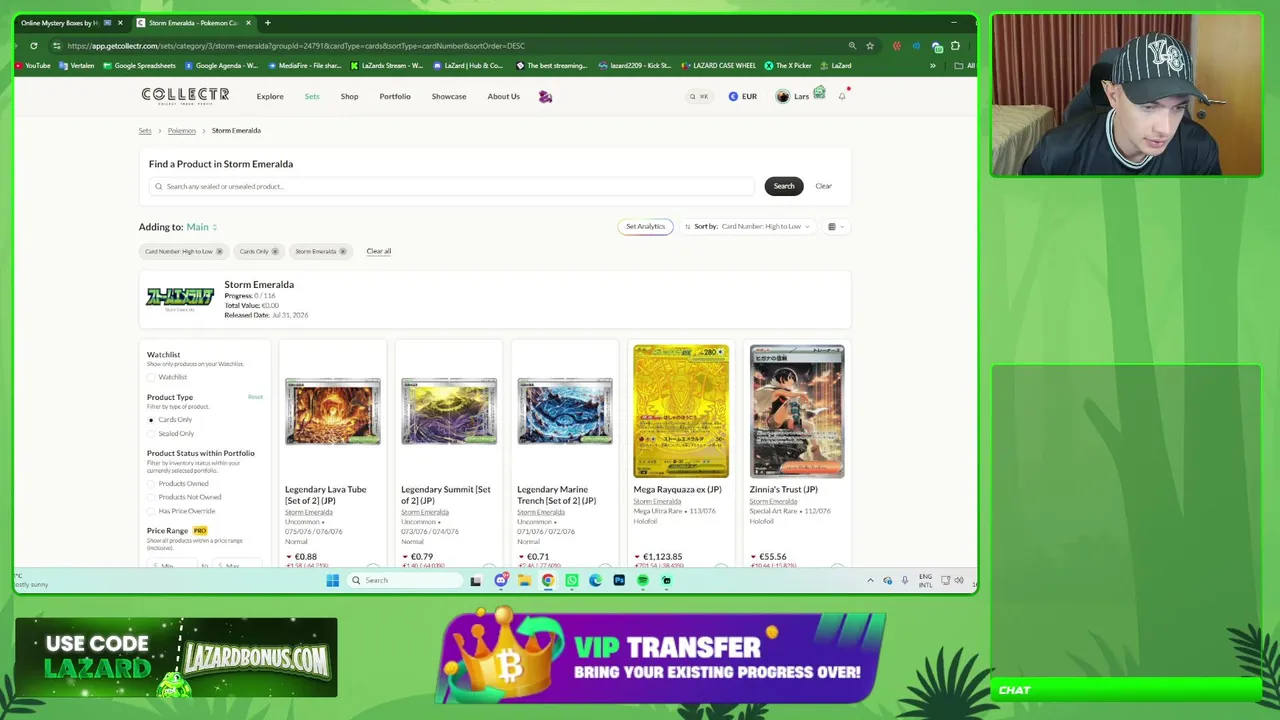This screenshot has width=1280, height=720.
Task: Remove the Storm Emeralda filter chip
Action: pos(342,251)
